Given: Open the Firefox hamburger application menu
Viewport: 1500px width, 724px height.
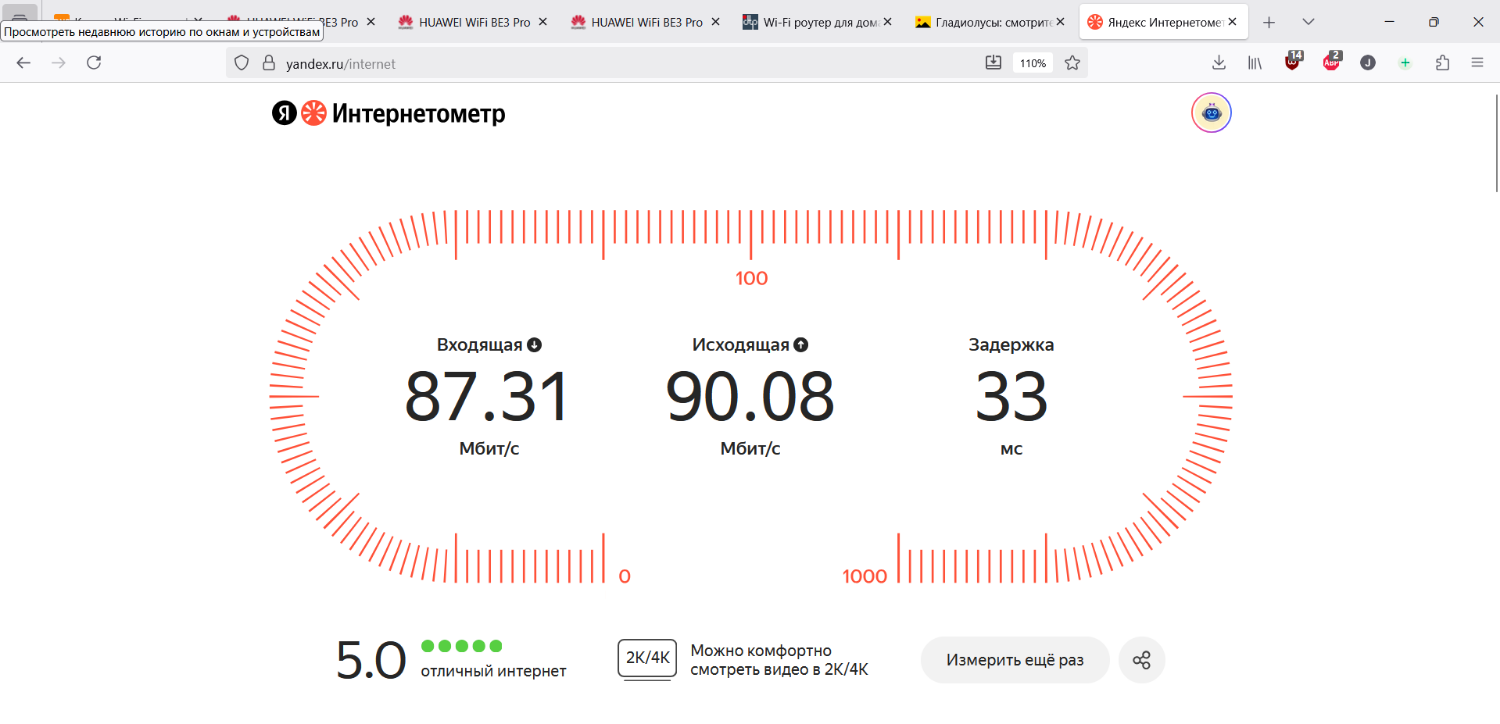Looking at the screenshot, I should pos(1477,63).
